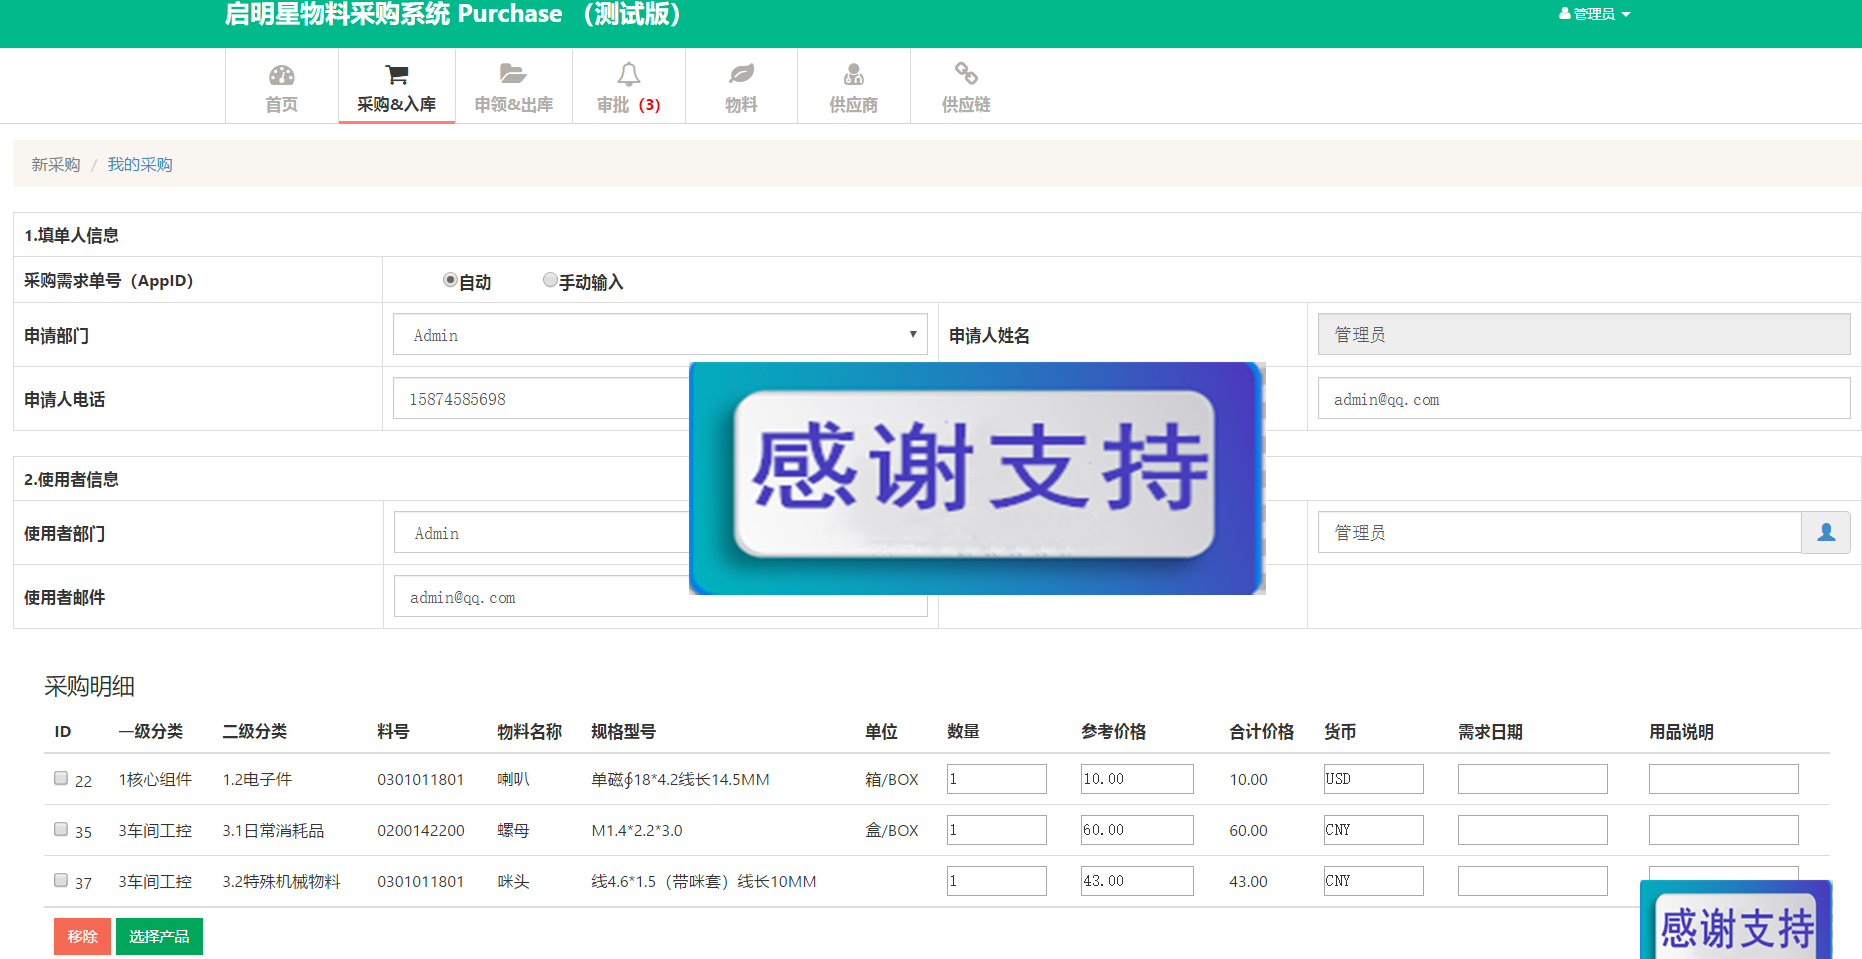Image resolution: width=1862 pixels, height=959 pixels.
Task: Click the 1.2电子件 category cell
Action: tap(257, 780)
